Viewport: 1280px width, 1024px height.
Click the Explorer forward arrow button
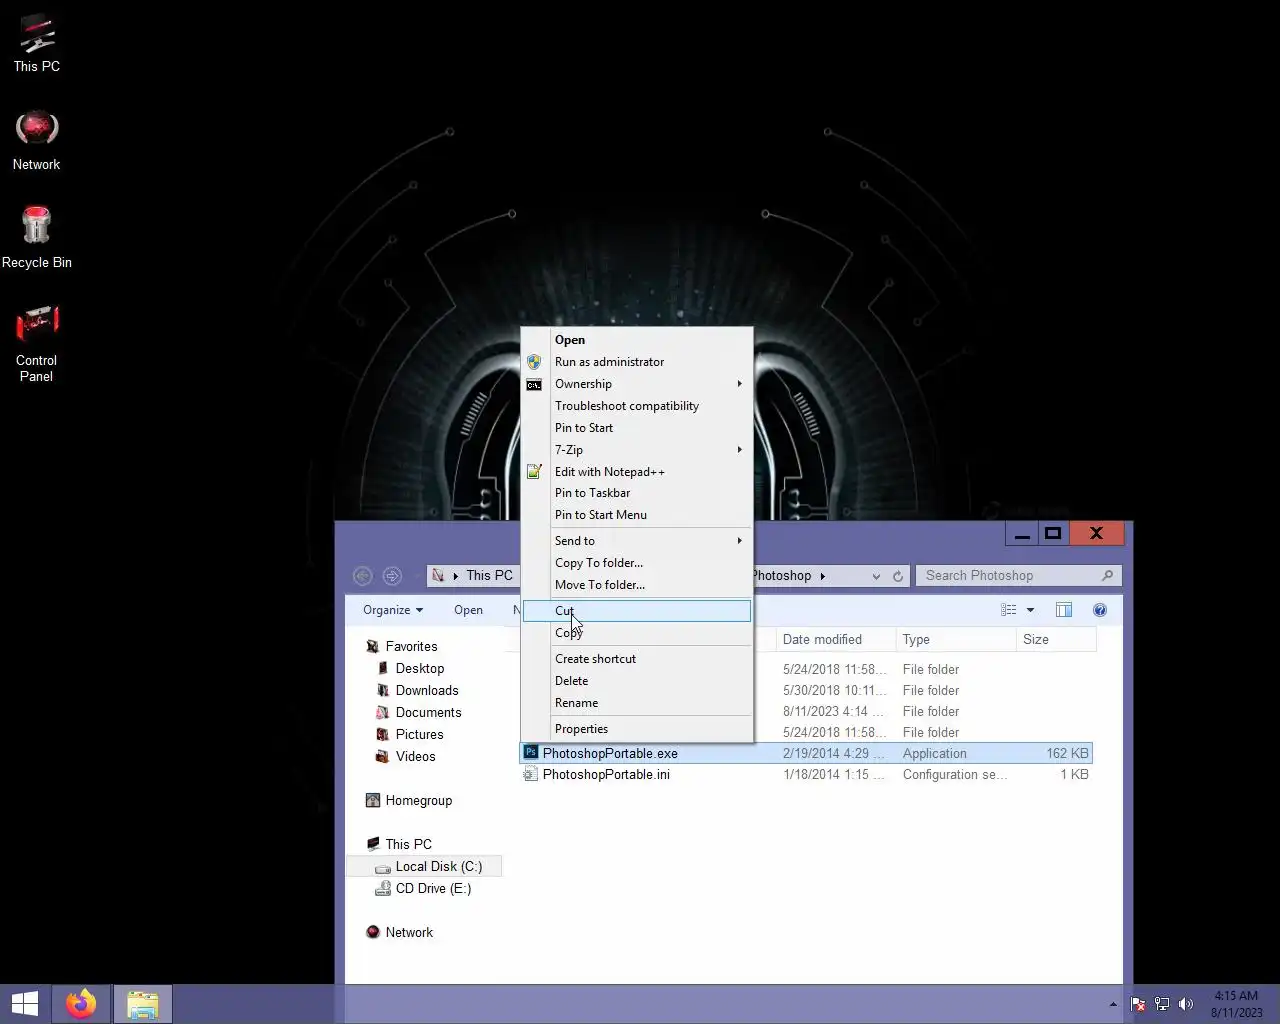392,576
